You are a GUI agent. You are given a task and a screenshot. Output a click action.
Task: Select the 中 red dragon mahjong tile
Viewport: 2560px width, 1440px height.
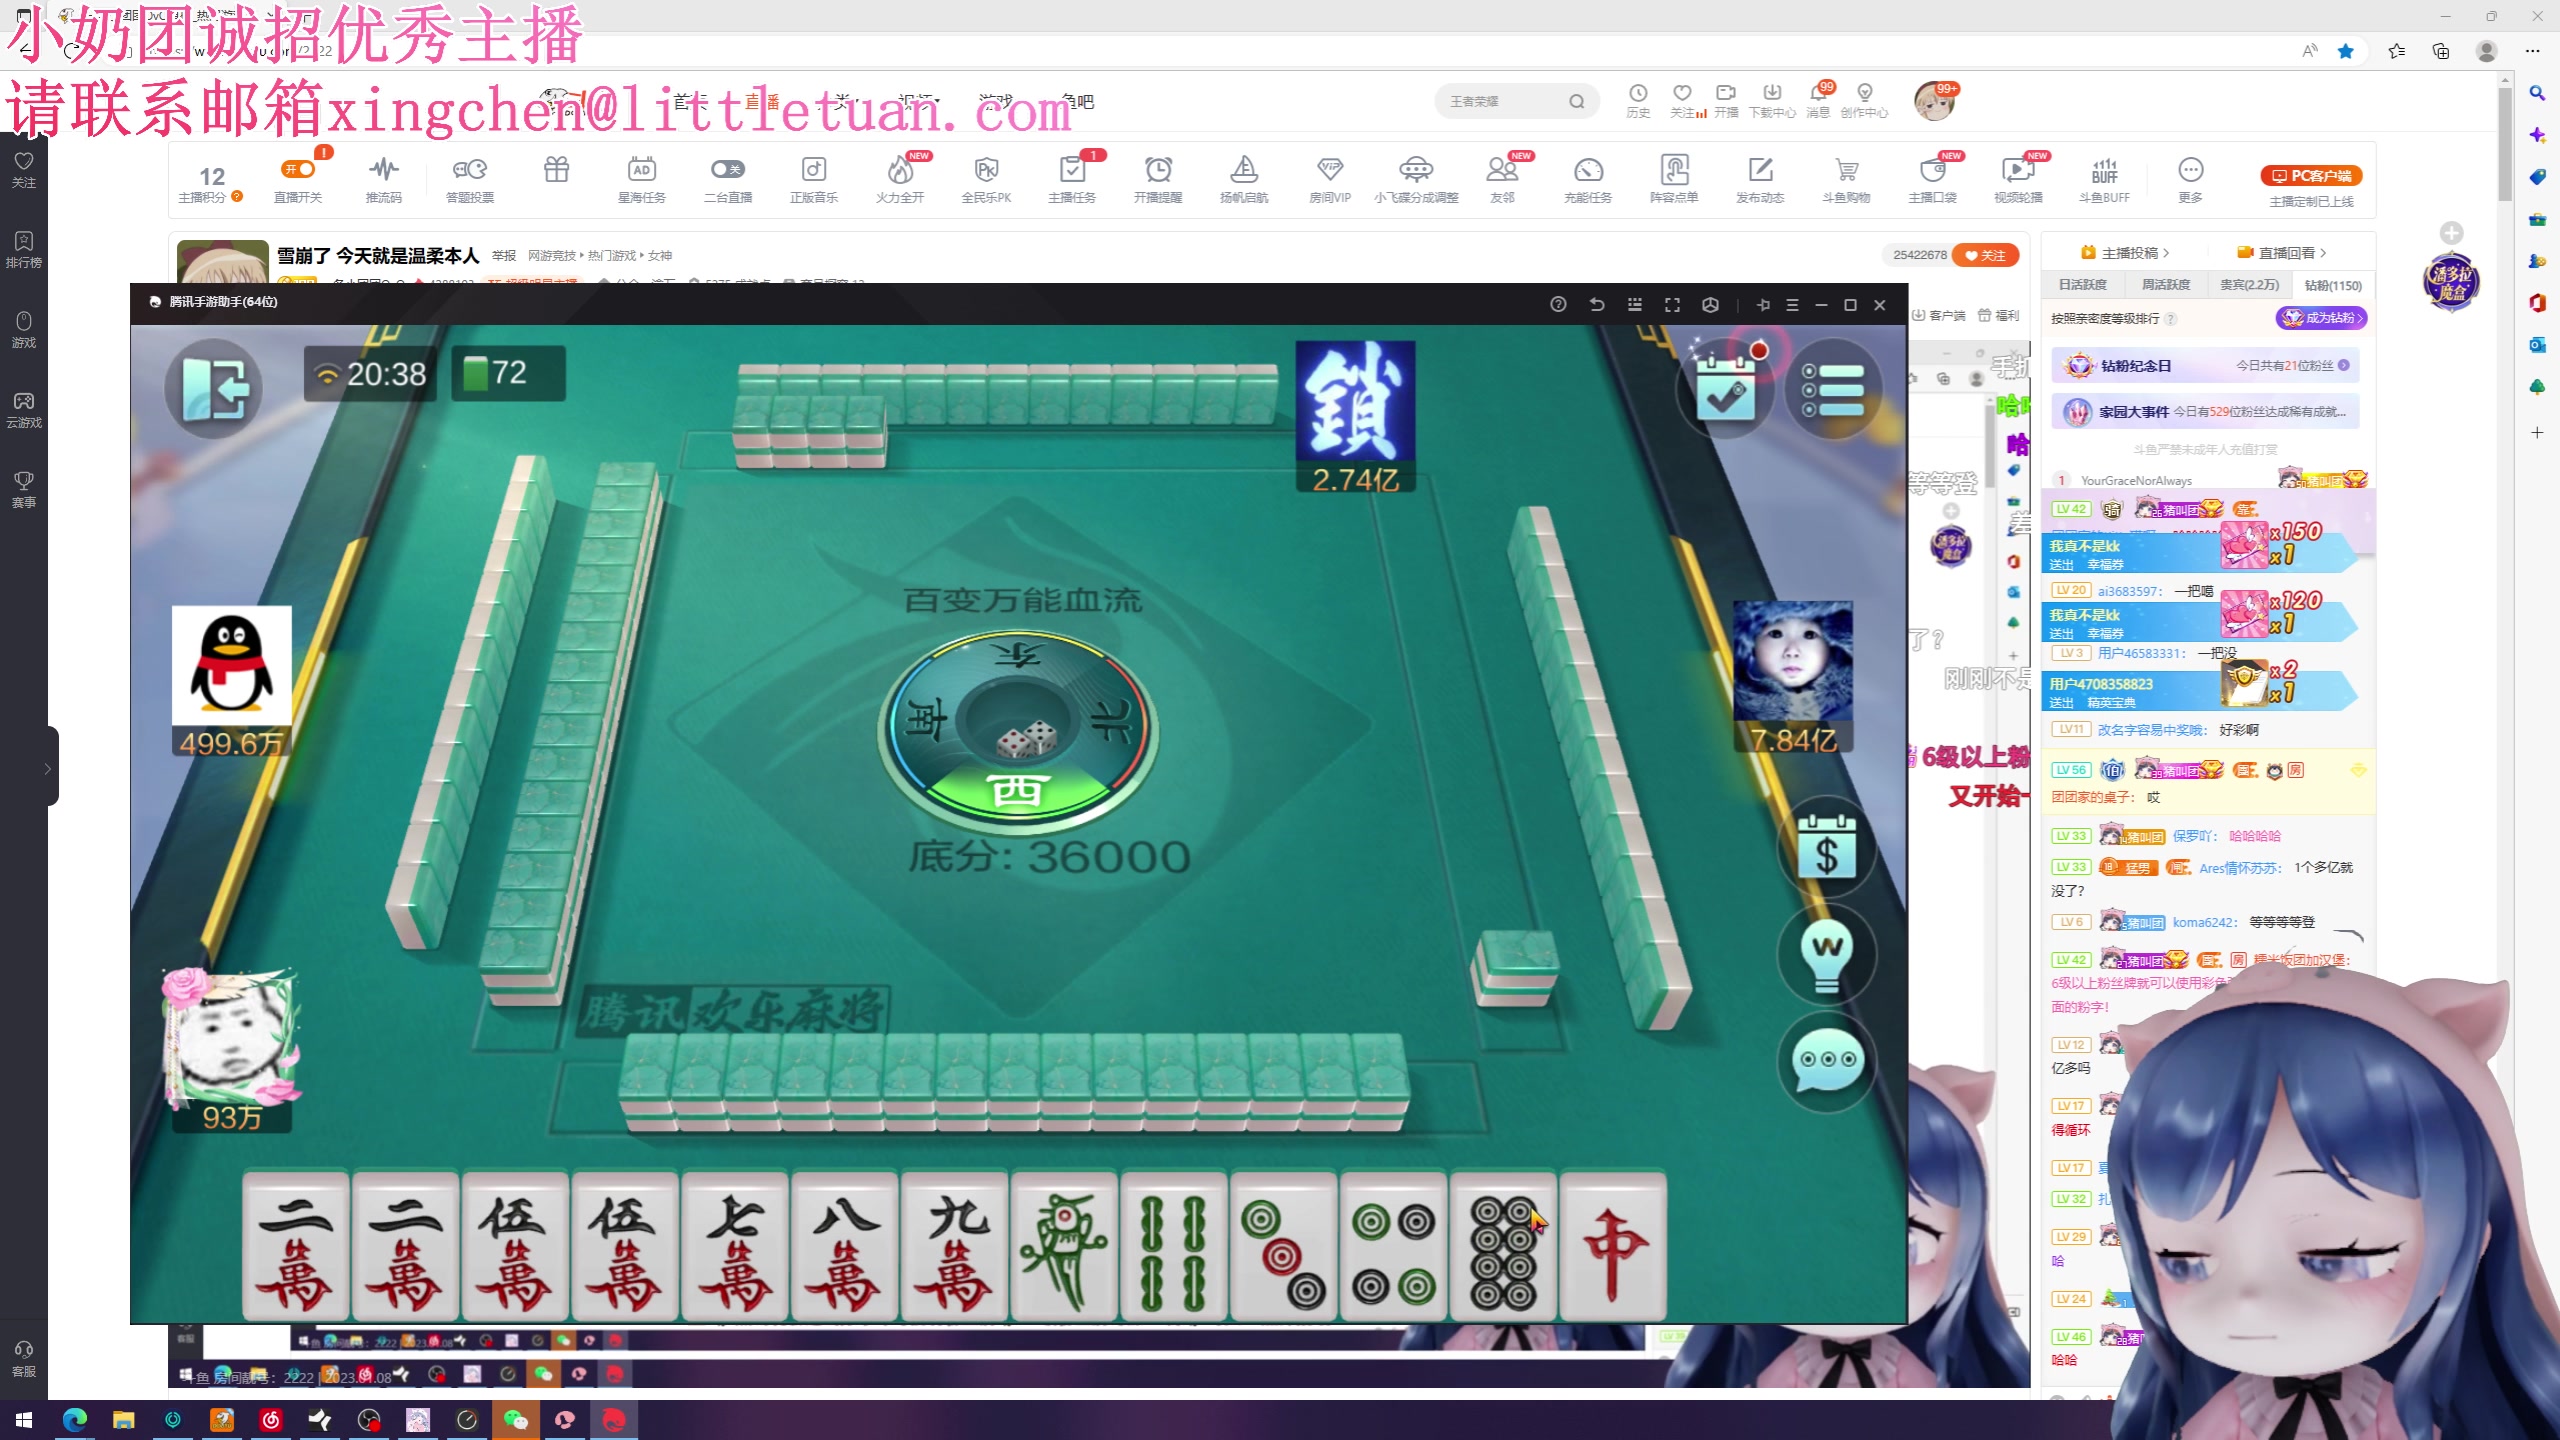pyautogui.click(x=1612, y=1247)
